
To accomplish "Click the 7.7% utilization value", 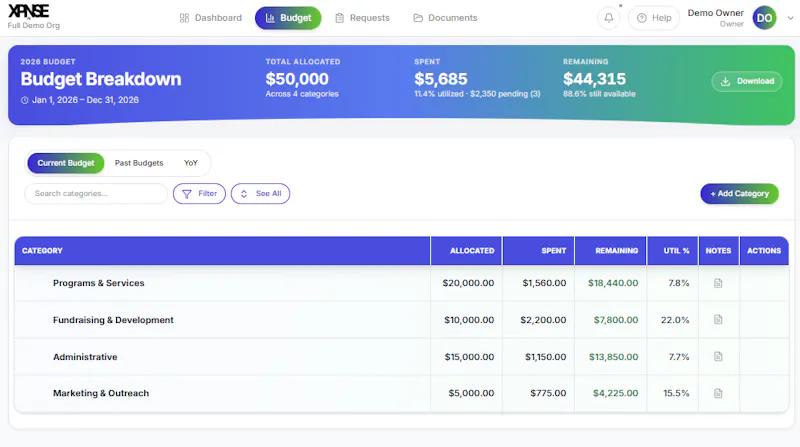I will tap(679, 357).
